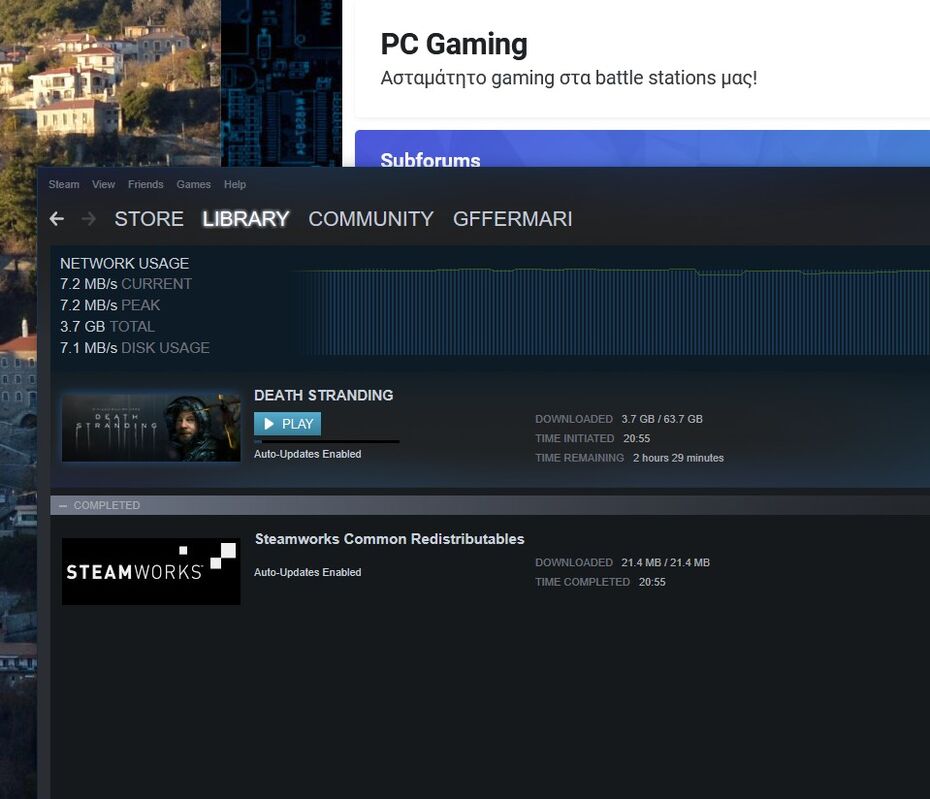The height and width of the screenshot is (799, 930).
Task: Open the COMMUNITY tab
Action: (x=371, y=219)
